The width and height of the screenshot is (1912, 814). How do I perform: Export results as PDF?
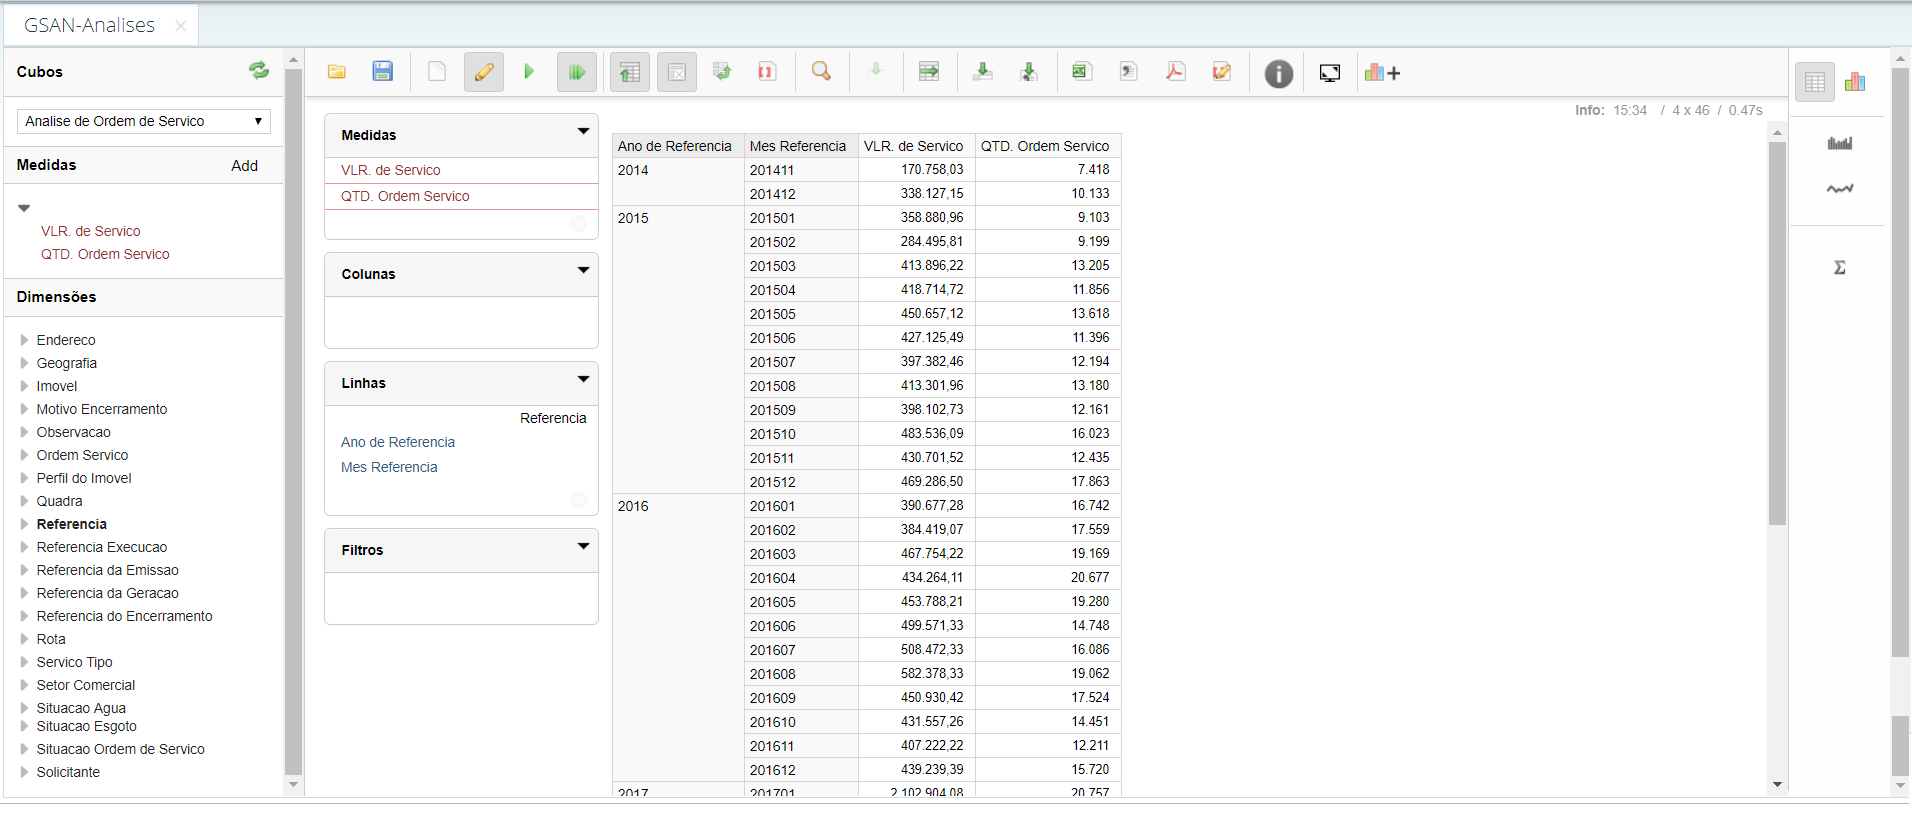(1175, 72)
